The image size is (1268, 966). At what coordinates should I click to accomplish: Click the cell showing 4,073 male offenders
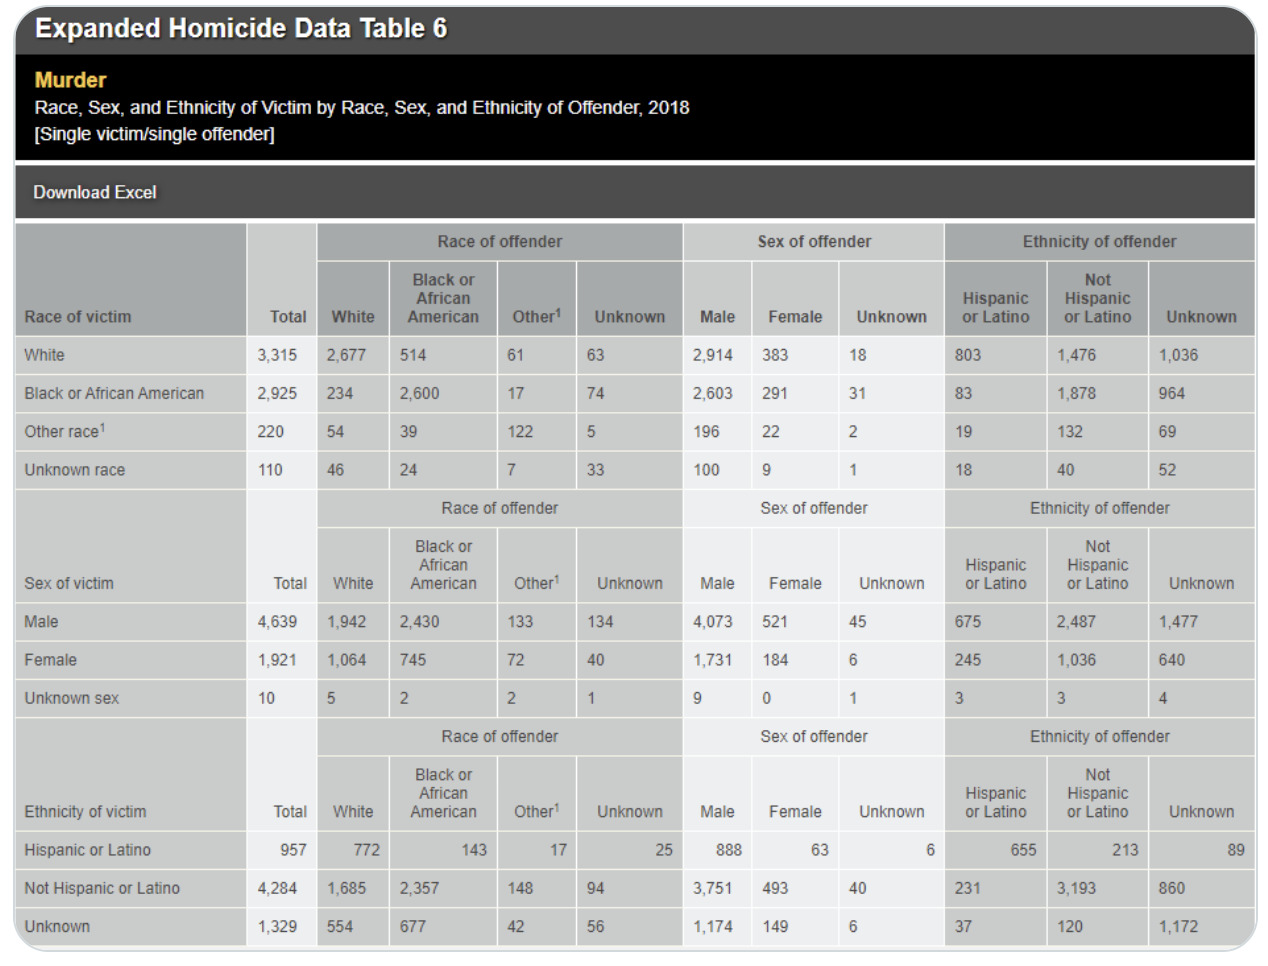point(713,622)
